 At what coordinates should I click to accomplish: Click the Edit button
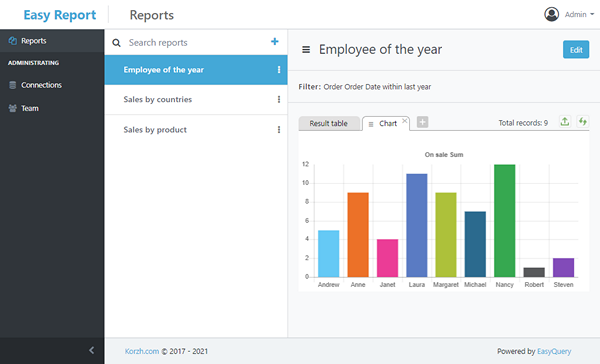tap(576, 50)
